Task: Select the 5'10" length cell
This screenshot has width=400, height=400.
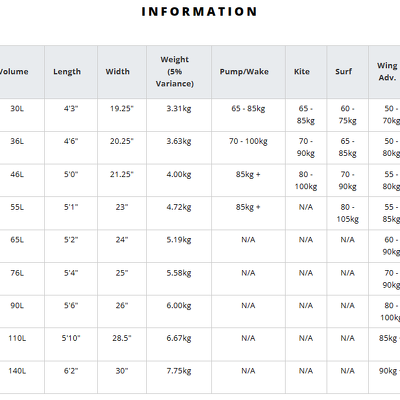Action: click(71, 338)
